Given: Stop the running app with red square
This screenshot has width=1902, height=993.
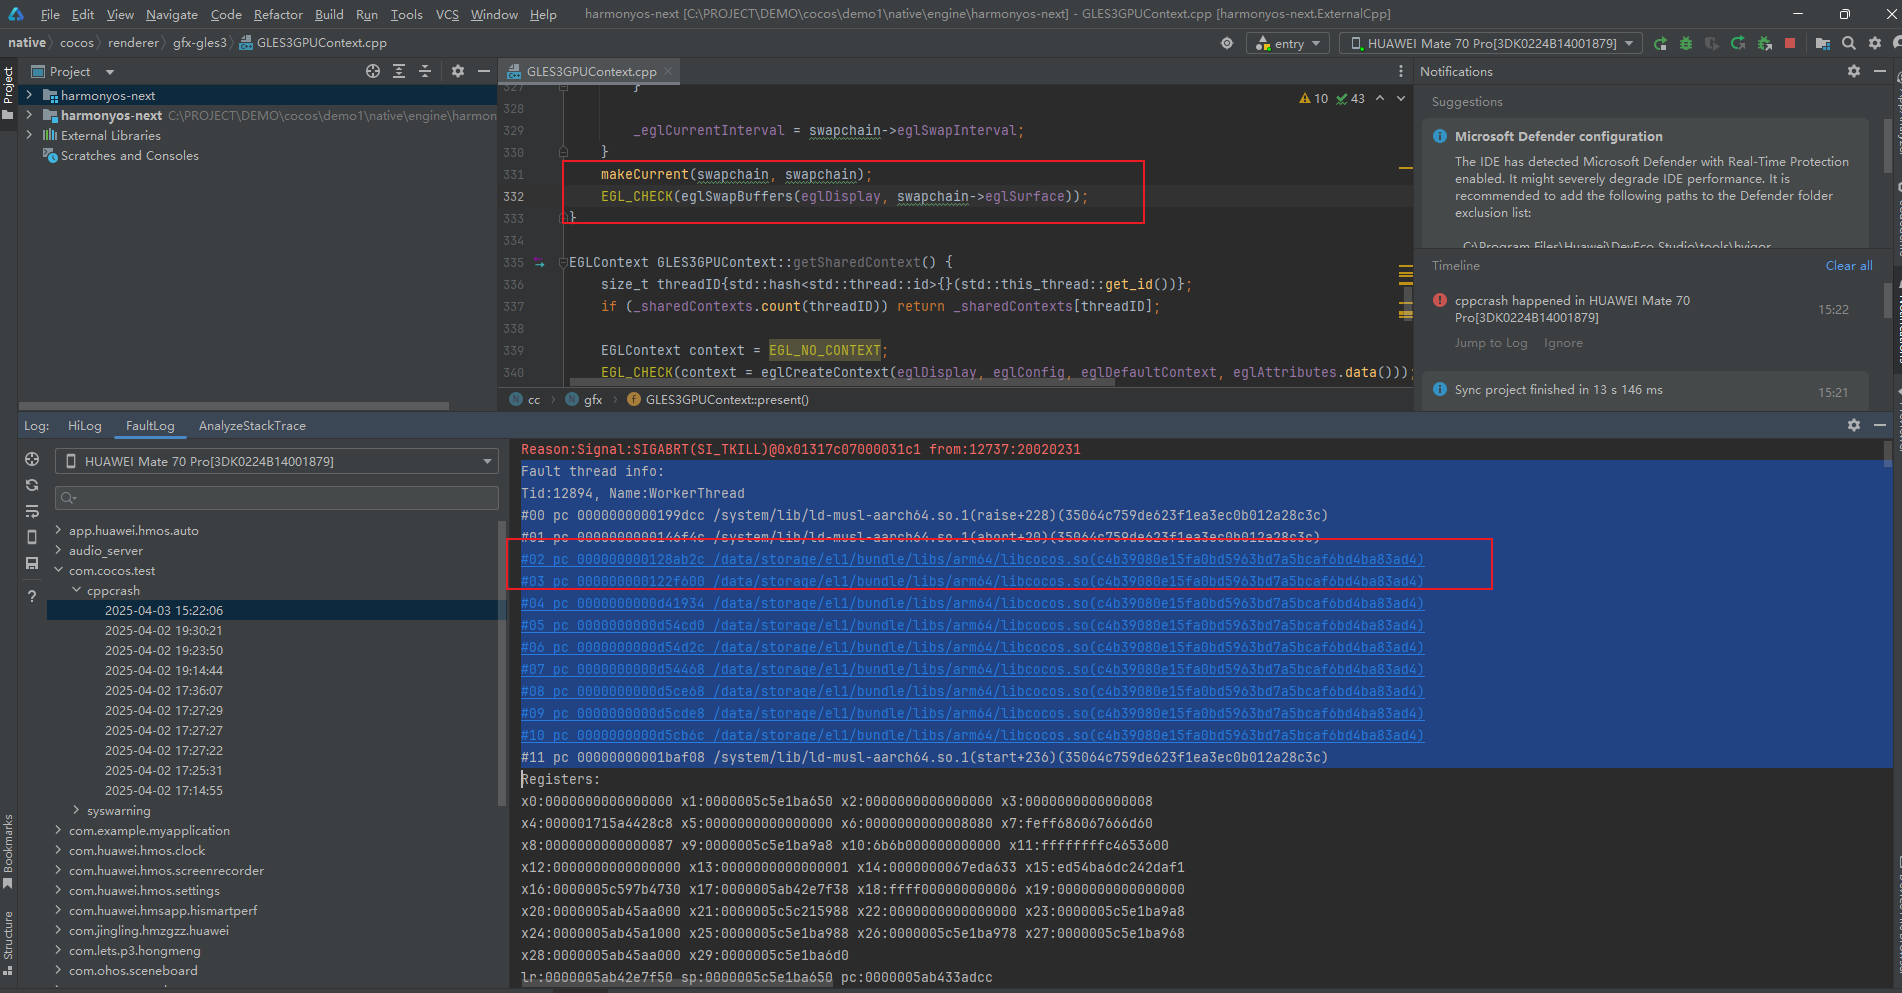Looking at the screenshot, I should tap(1790, 43).
